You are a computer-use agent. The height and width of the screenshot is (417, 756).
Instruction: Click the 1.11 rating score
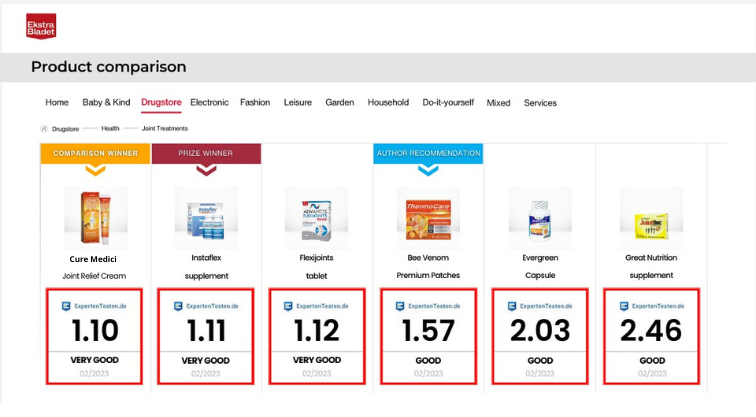coord(206,331)
